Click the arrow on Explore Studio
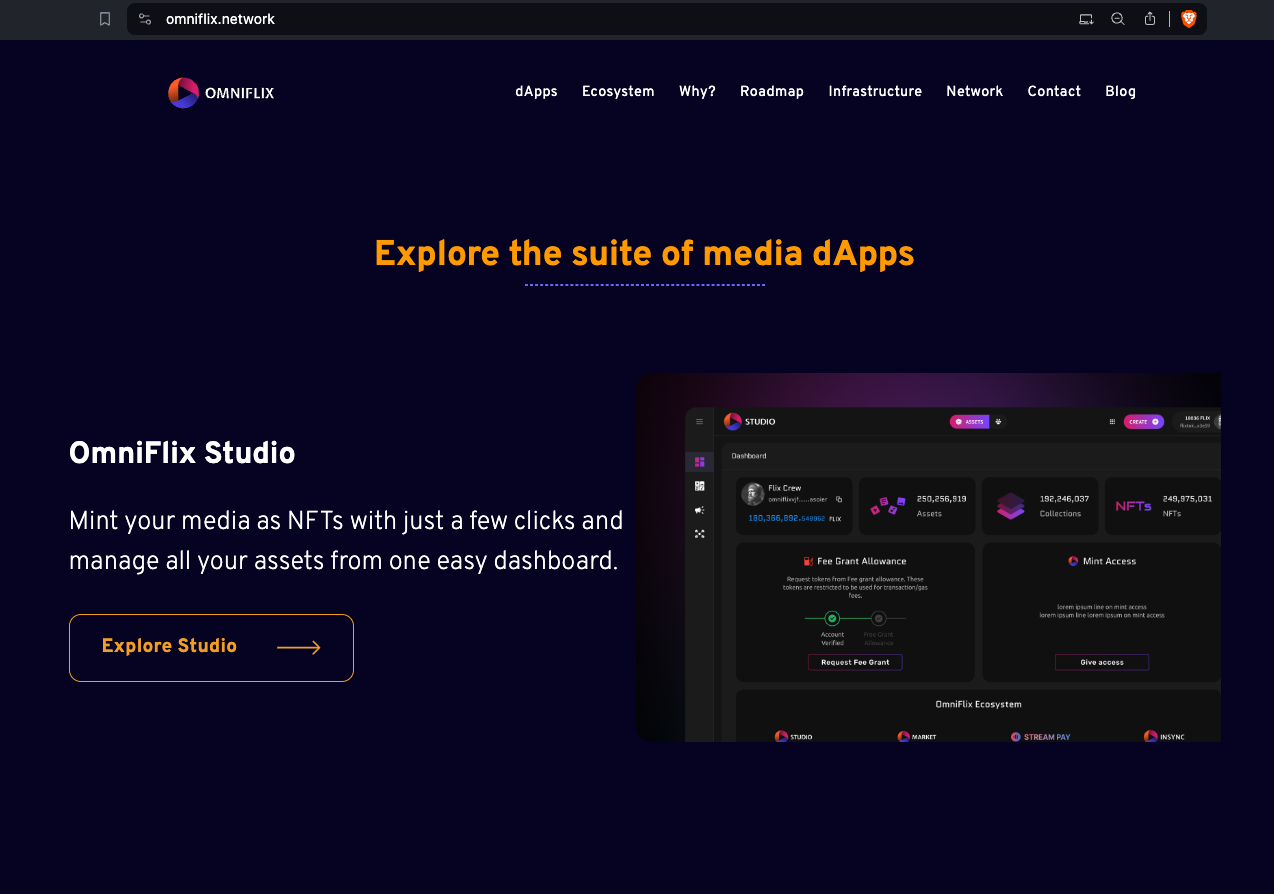Viewport: 1274px width, 894px height. (299, 648)
